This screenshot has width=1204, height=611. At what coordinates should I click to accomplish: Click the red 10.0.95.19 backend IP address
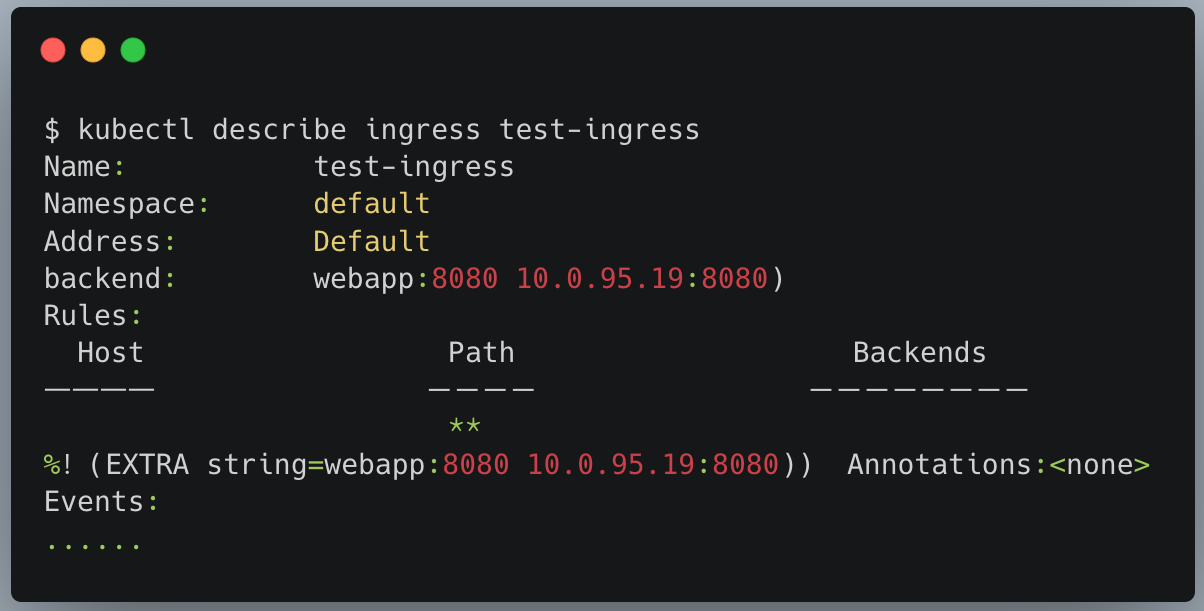point(601,278)
